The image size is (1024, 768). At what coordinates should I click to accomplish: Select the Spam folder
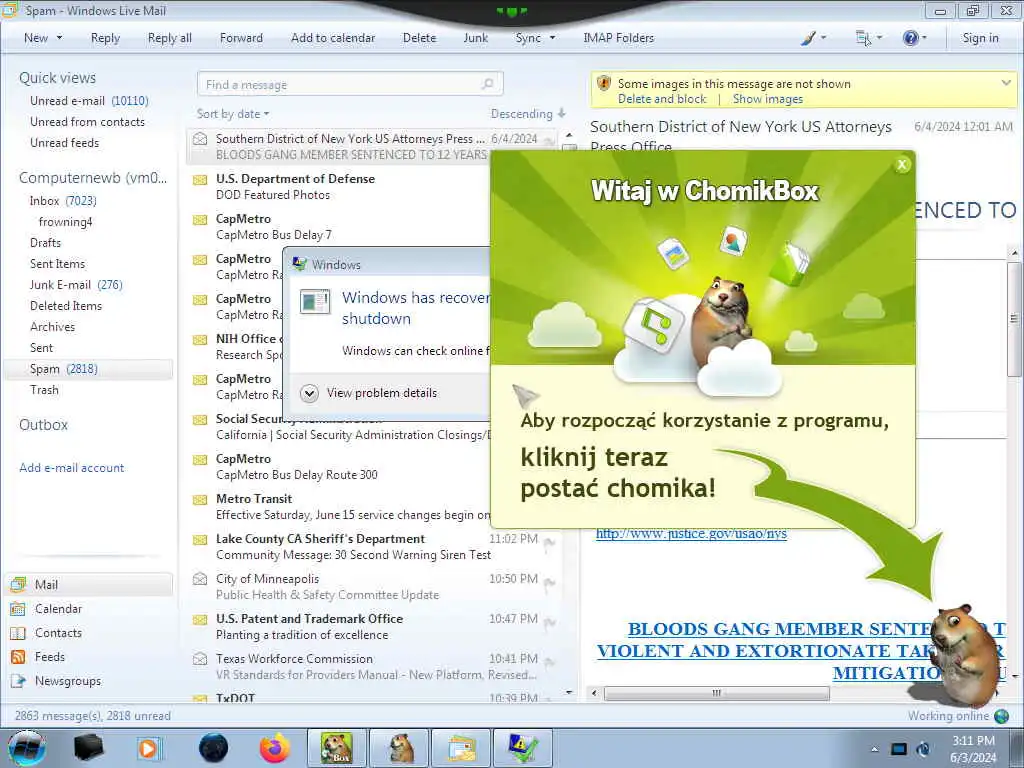click(x=88, y=369)
